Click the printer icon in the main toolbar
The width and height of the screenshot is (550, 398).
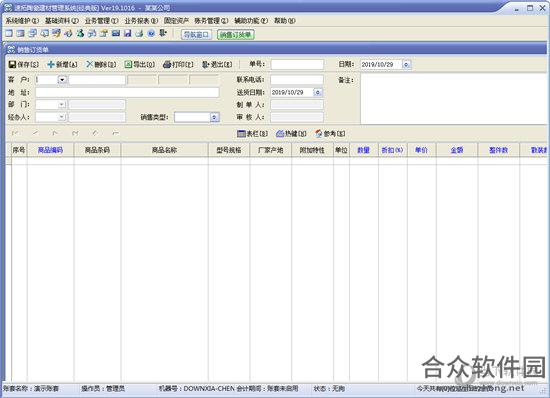(x=139, y=34)
